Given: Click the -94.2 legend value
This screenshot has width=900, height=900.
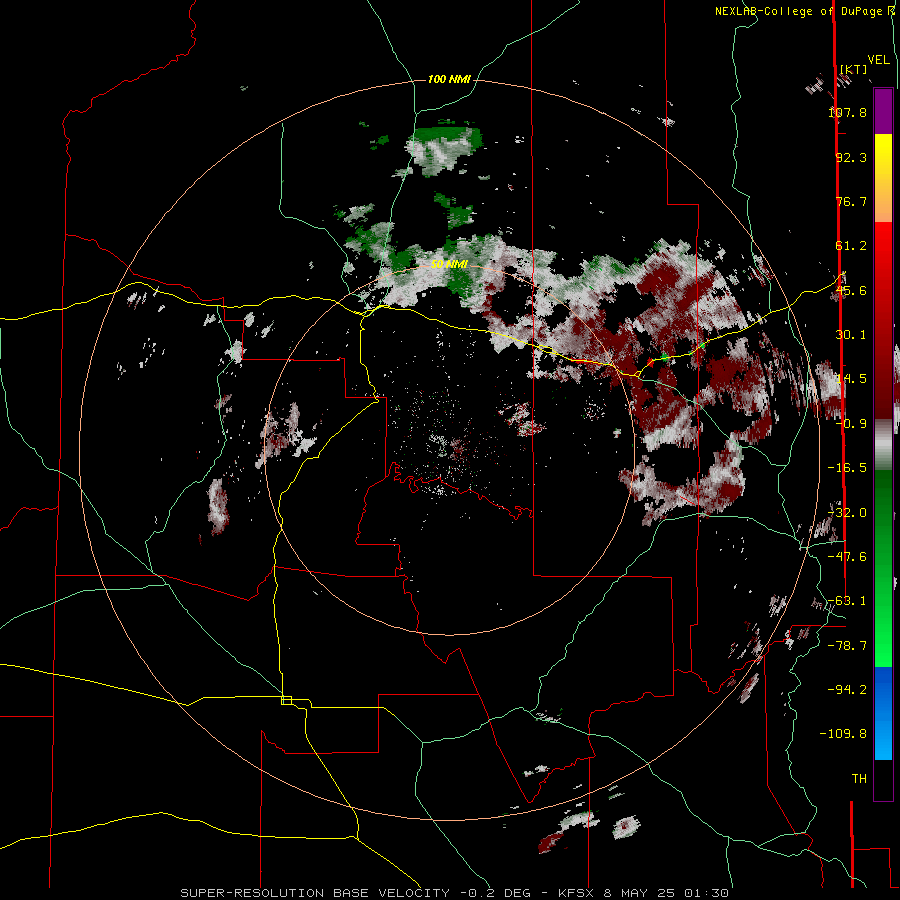Looking at the screenshot, I should coord(847,689).
